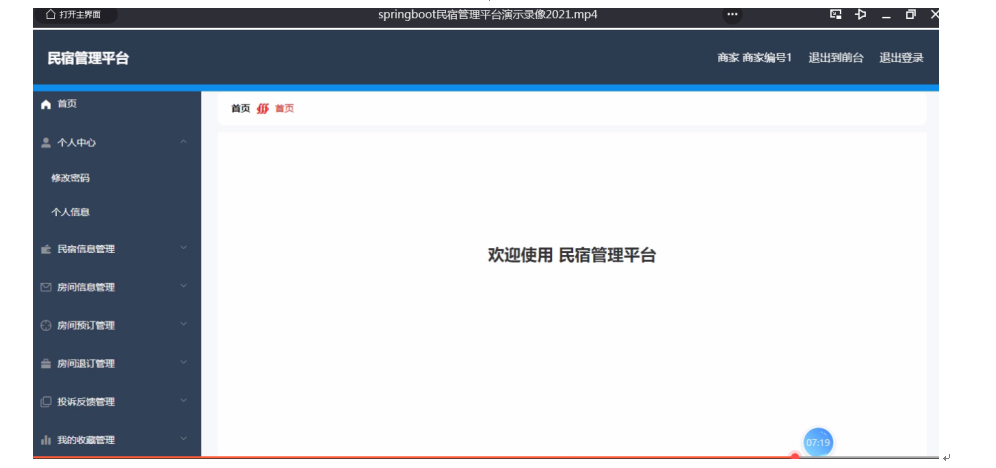Click the red 首页 breadcrumb entry
The width and height of the screenshot is (996, 468).
point(285,109)
